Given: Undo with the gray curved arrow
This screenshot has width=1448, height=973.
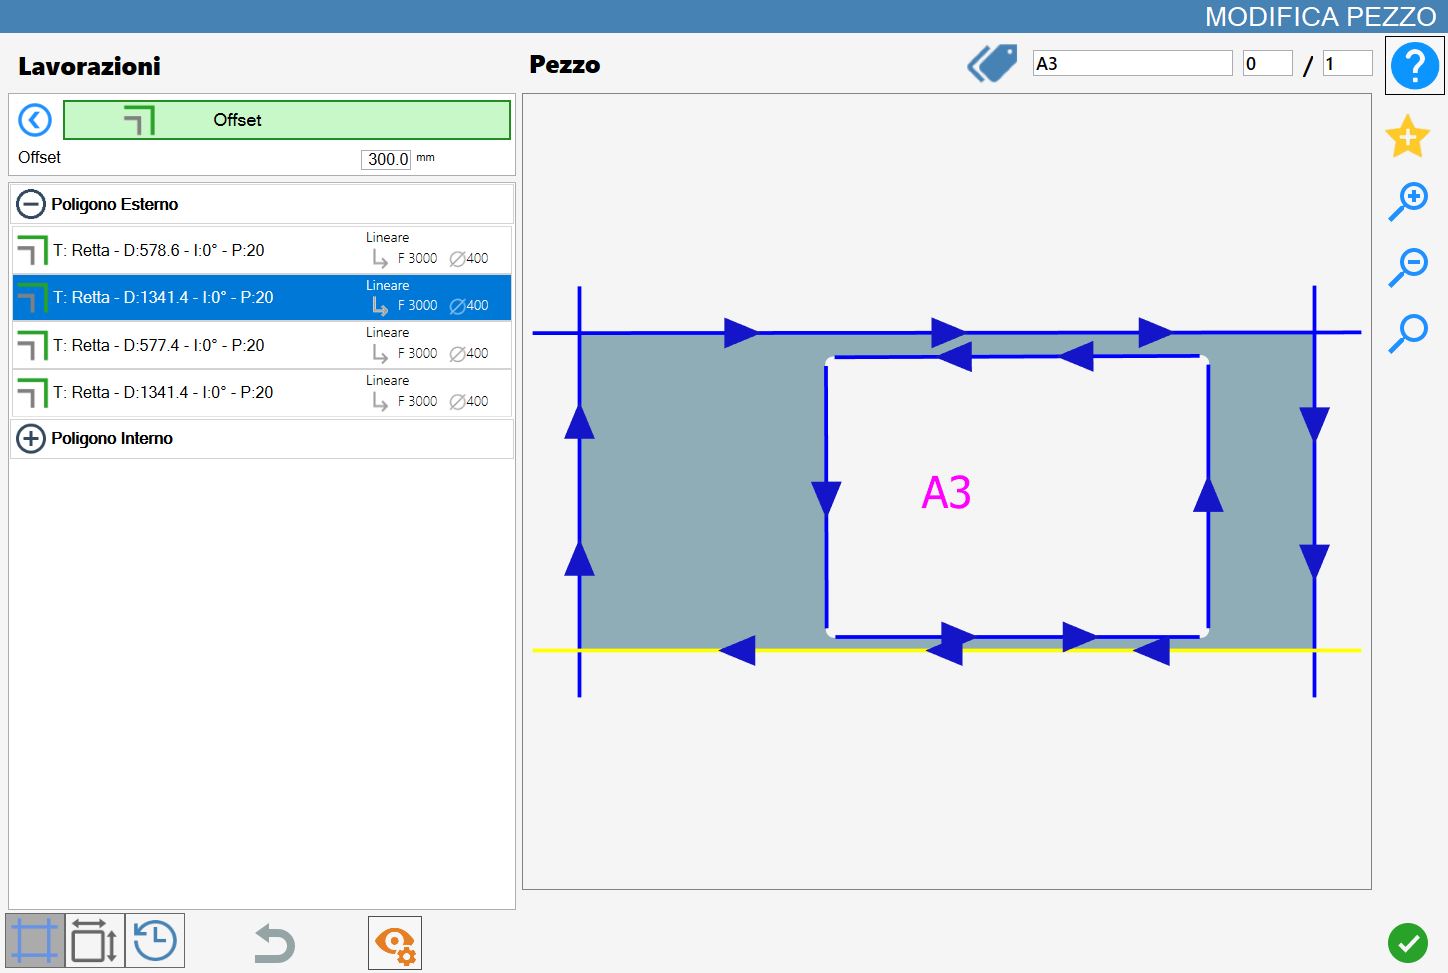Looking at the screenshot, I should pyautogui.click(x=274, y=944).
